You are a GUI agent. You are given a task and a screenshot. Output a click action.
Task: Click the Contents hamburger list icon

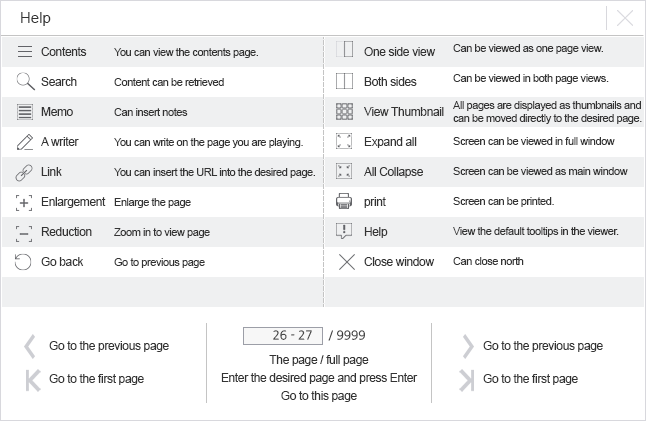point(25,52)
